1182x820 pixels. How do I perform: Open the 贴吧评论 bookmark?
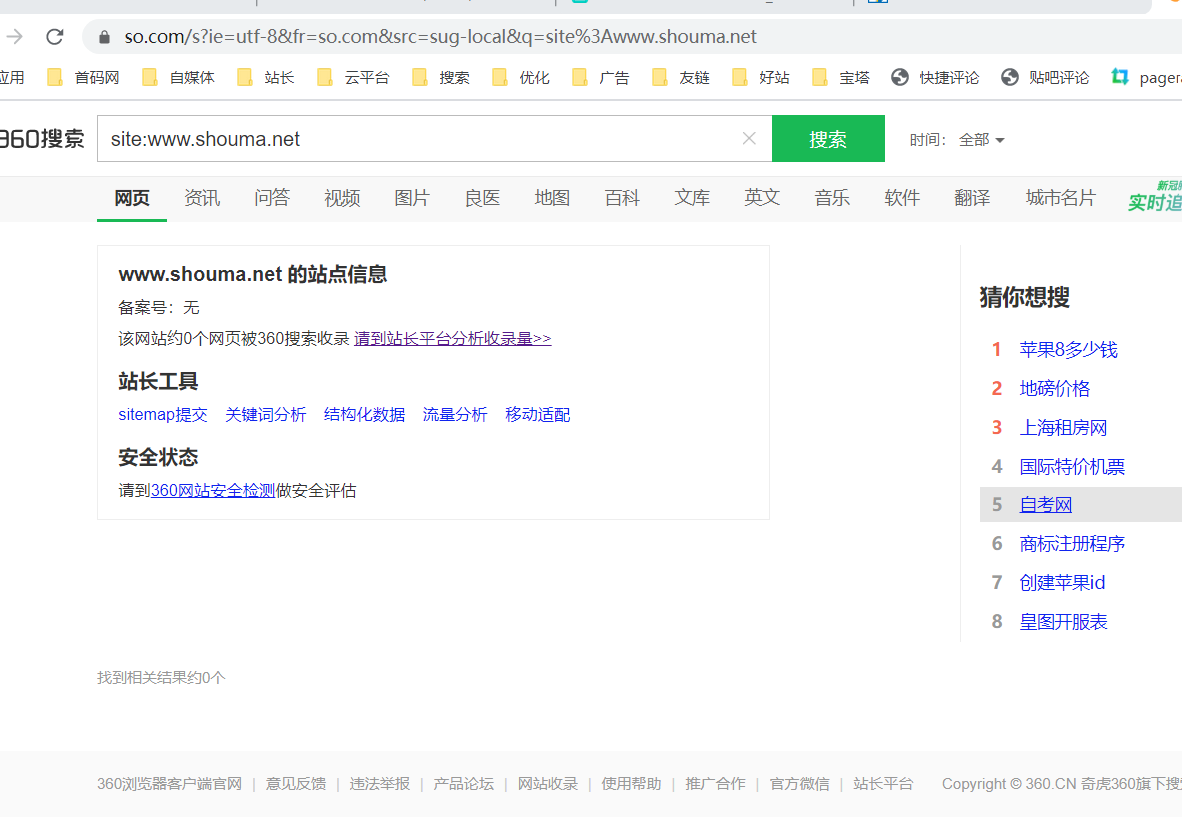coord(1045,77)
